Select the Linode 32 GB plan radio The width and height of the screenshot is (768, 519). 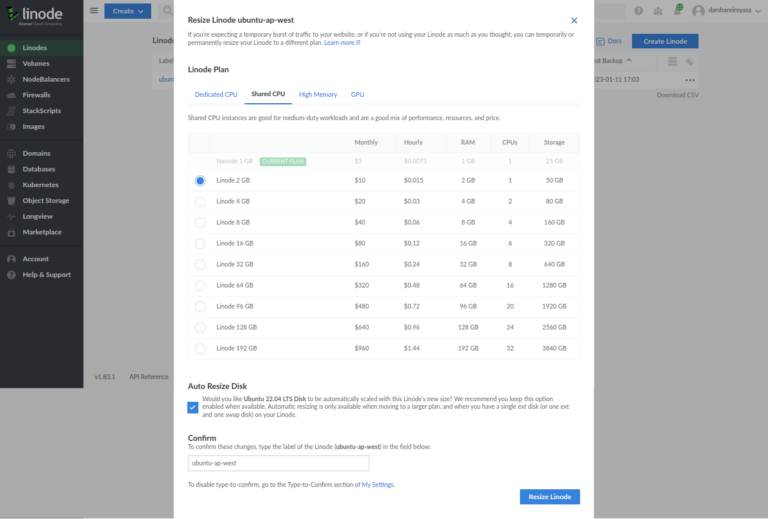tap(200, 264)
